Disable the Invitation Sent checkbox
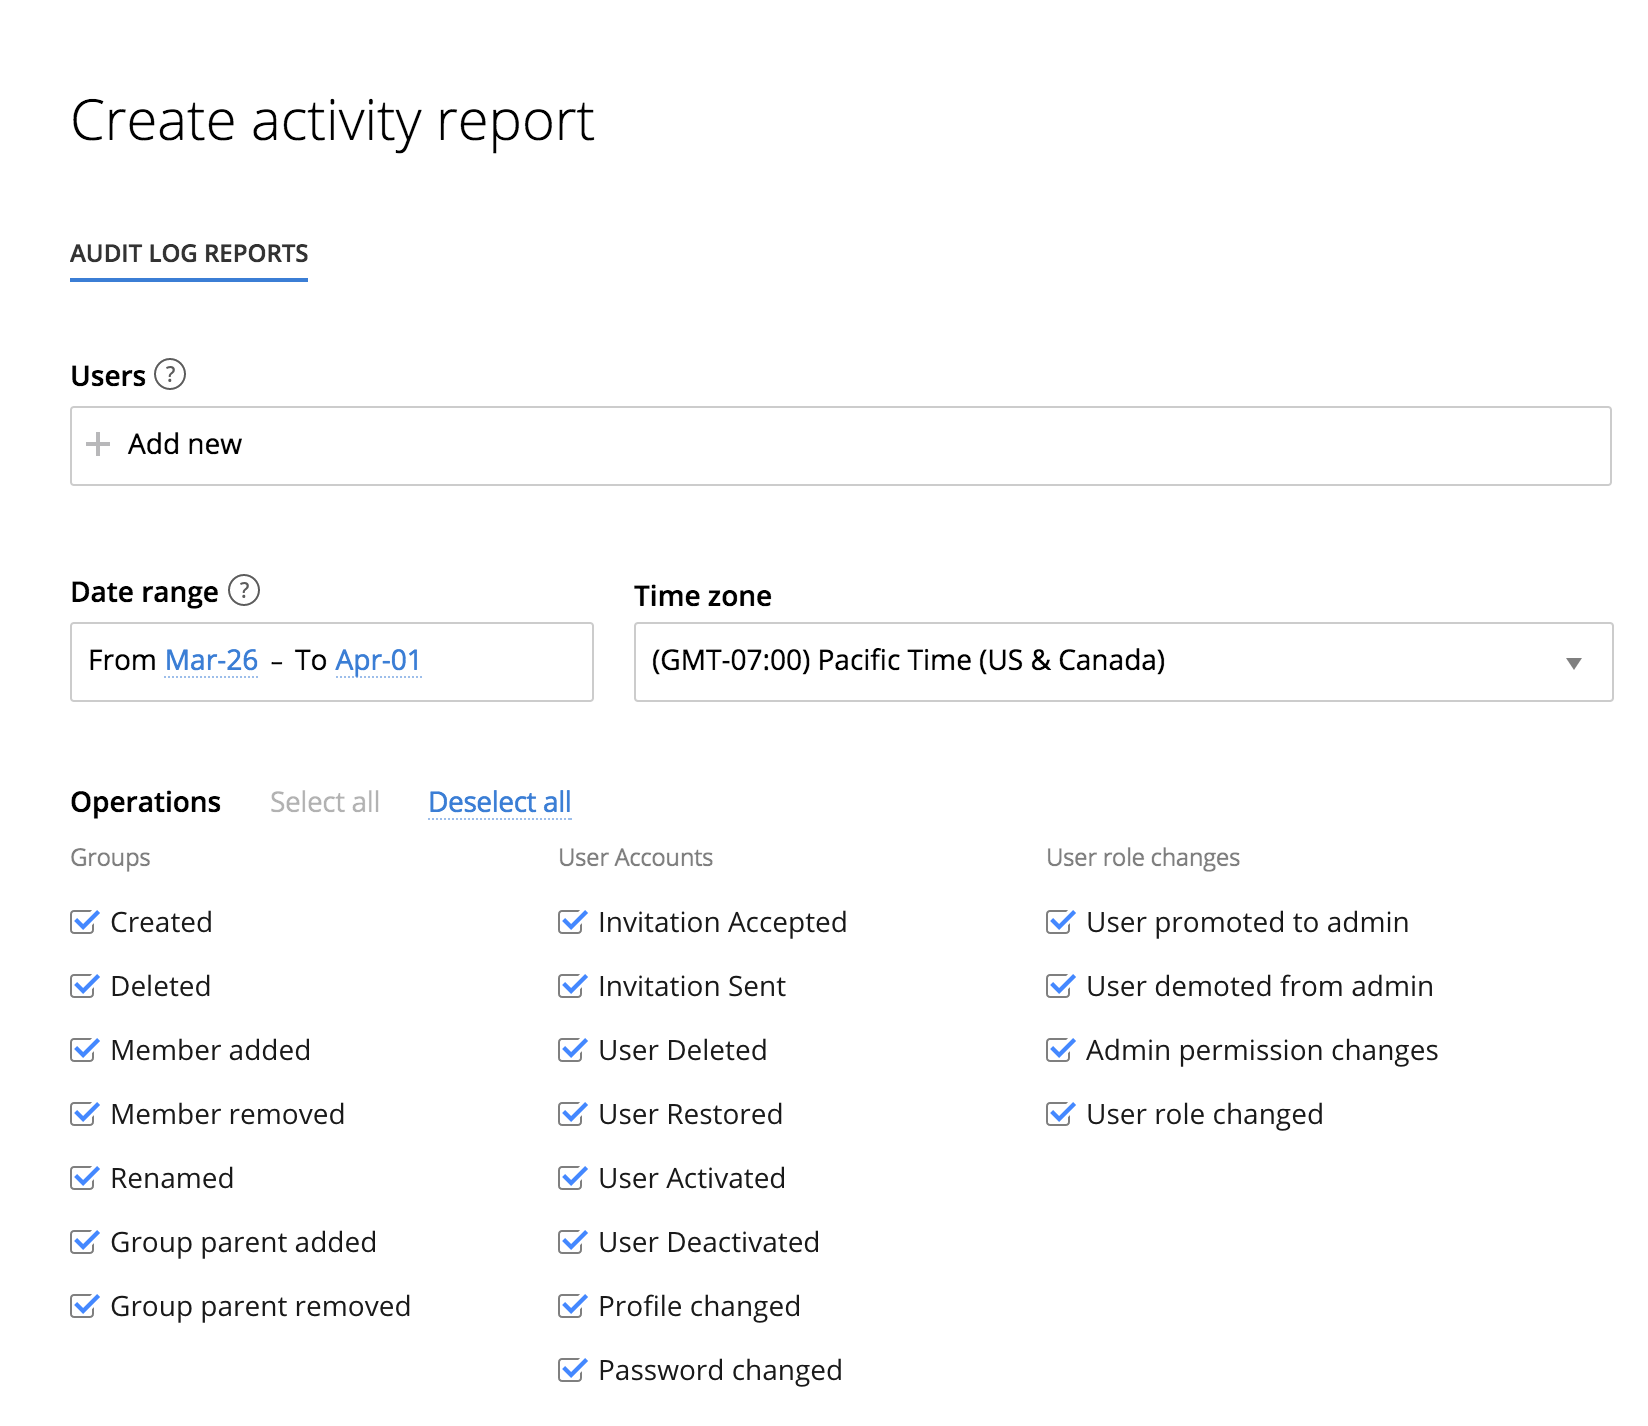 click(573, 986)
